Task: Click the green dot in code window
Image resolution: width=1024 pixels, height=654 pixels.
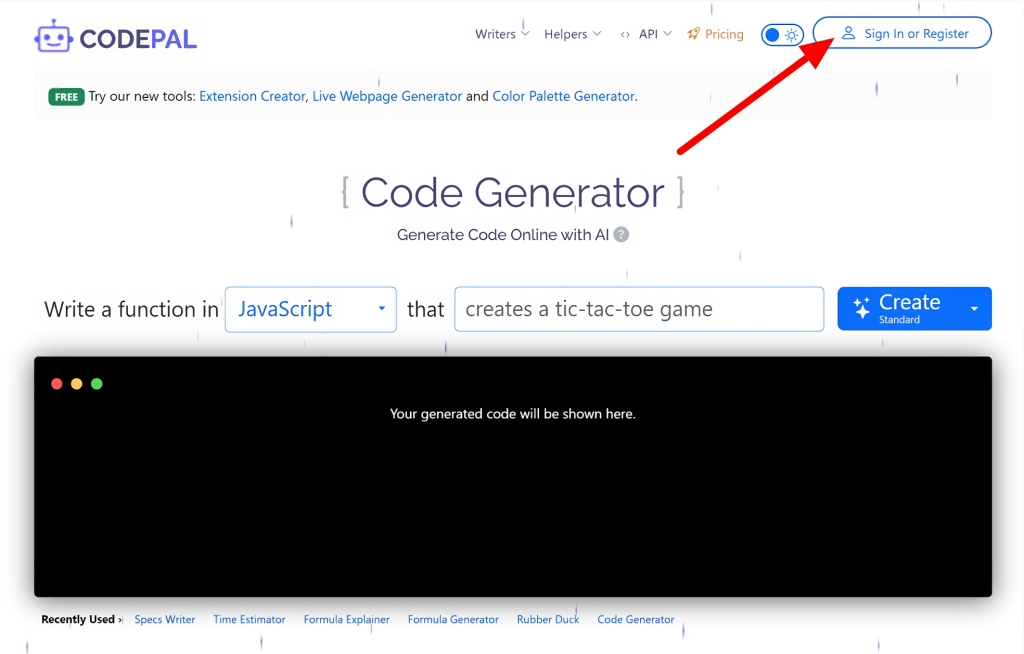Action: point(97,384)
